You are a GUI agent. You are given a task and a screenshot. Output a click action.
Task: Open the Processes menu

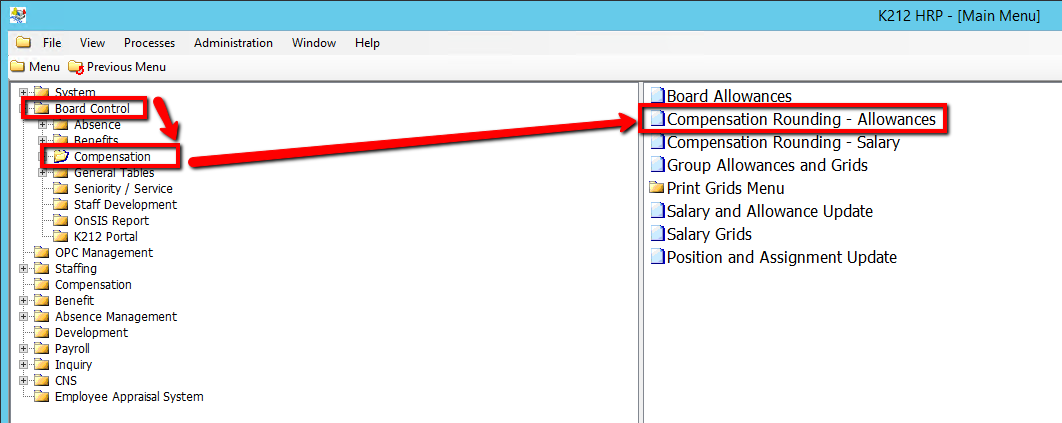click(149, 43)
